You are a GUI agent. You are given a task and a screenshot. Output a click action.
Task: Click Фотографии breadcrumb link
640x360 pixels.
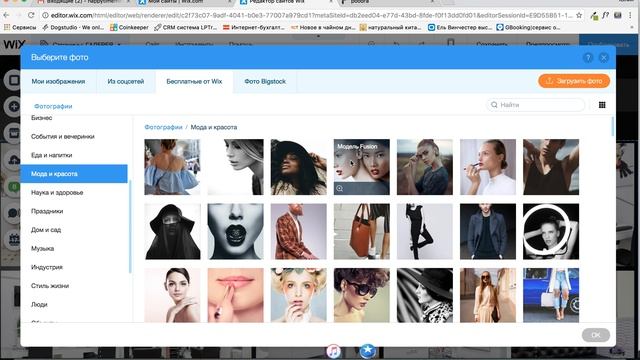pyautogui.click(x=163, y=127)
